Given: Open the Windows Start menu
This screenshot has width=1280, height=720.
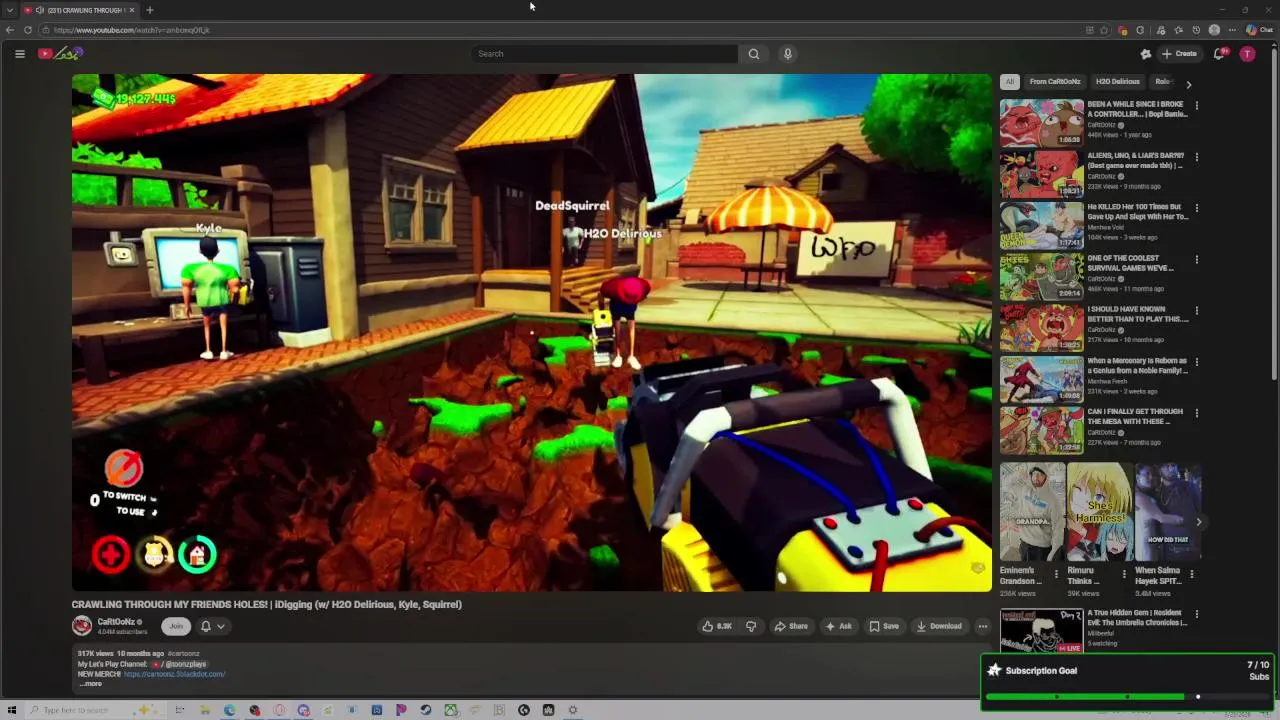Looking at the screenshot, I should pyautogui.click(x=12, y=710).
